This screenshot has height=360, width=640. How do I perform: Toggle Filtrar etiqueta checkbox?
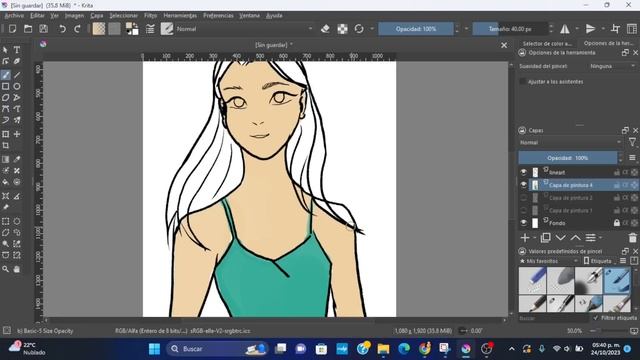pyautogui.click(x=596, y=318)
